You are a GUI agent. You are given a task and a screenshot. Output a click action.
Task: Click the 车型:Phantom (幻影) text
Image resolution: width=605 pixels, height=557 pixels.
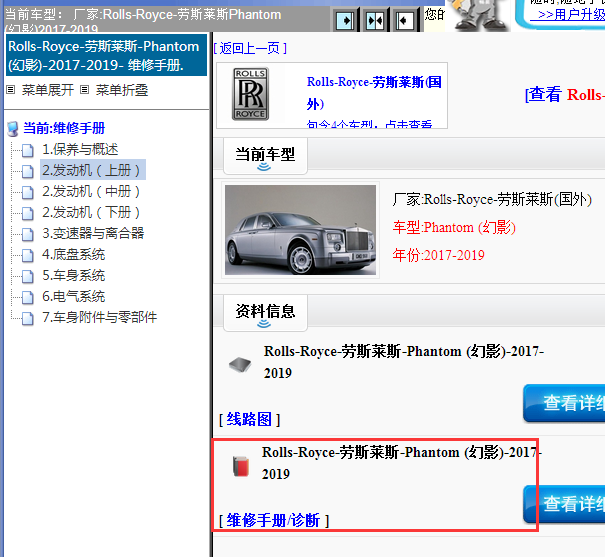point(454,228)
